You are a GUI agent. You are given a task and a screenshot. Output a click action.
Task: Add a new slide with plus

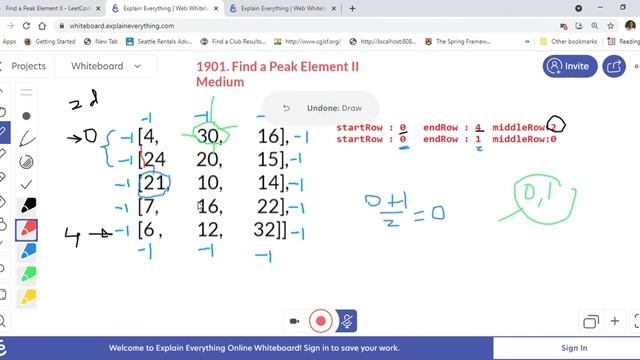[615, 321]
